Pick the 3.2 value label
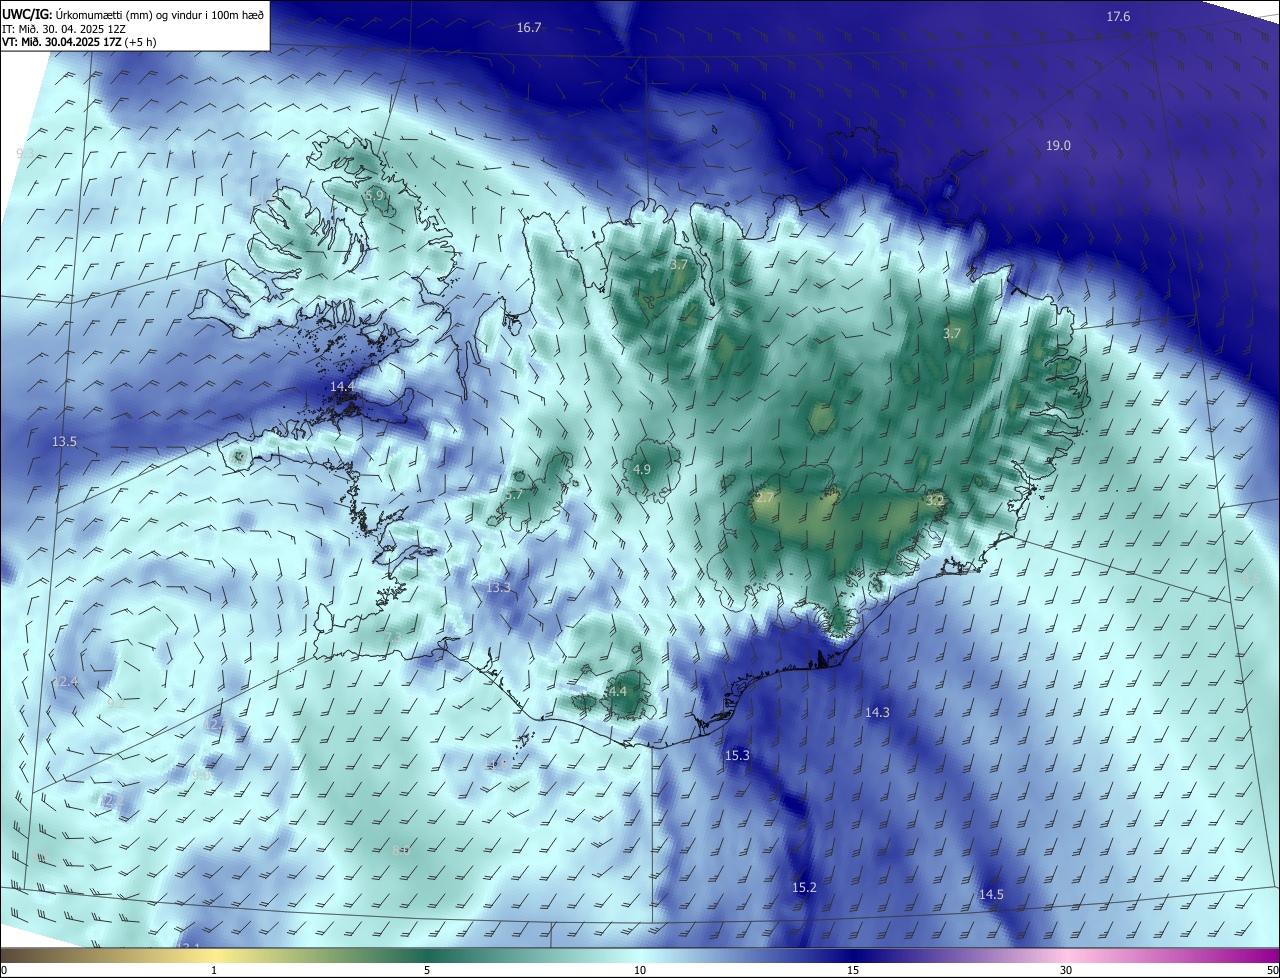 point(935,500)
